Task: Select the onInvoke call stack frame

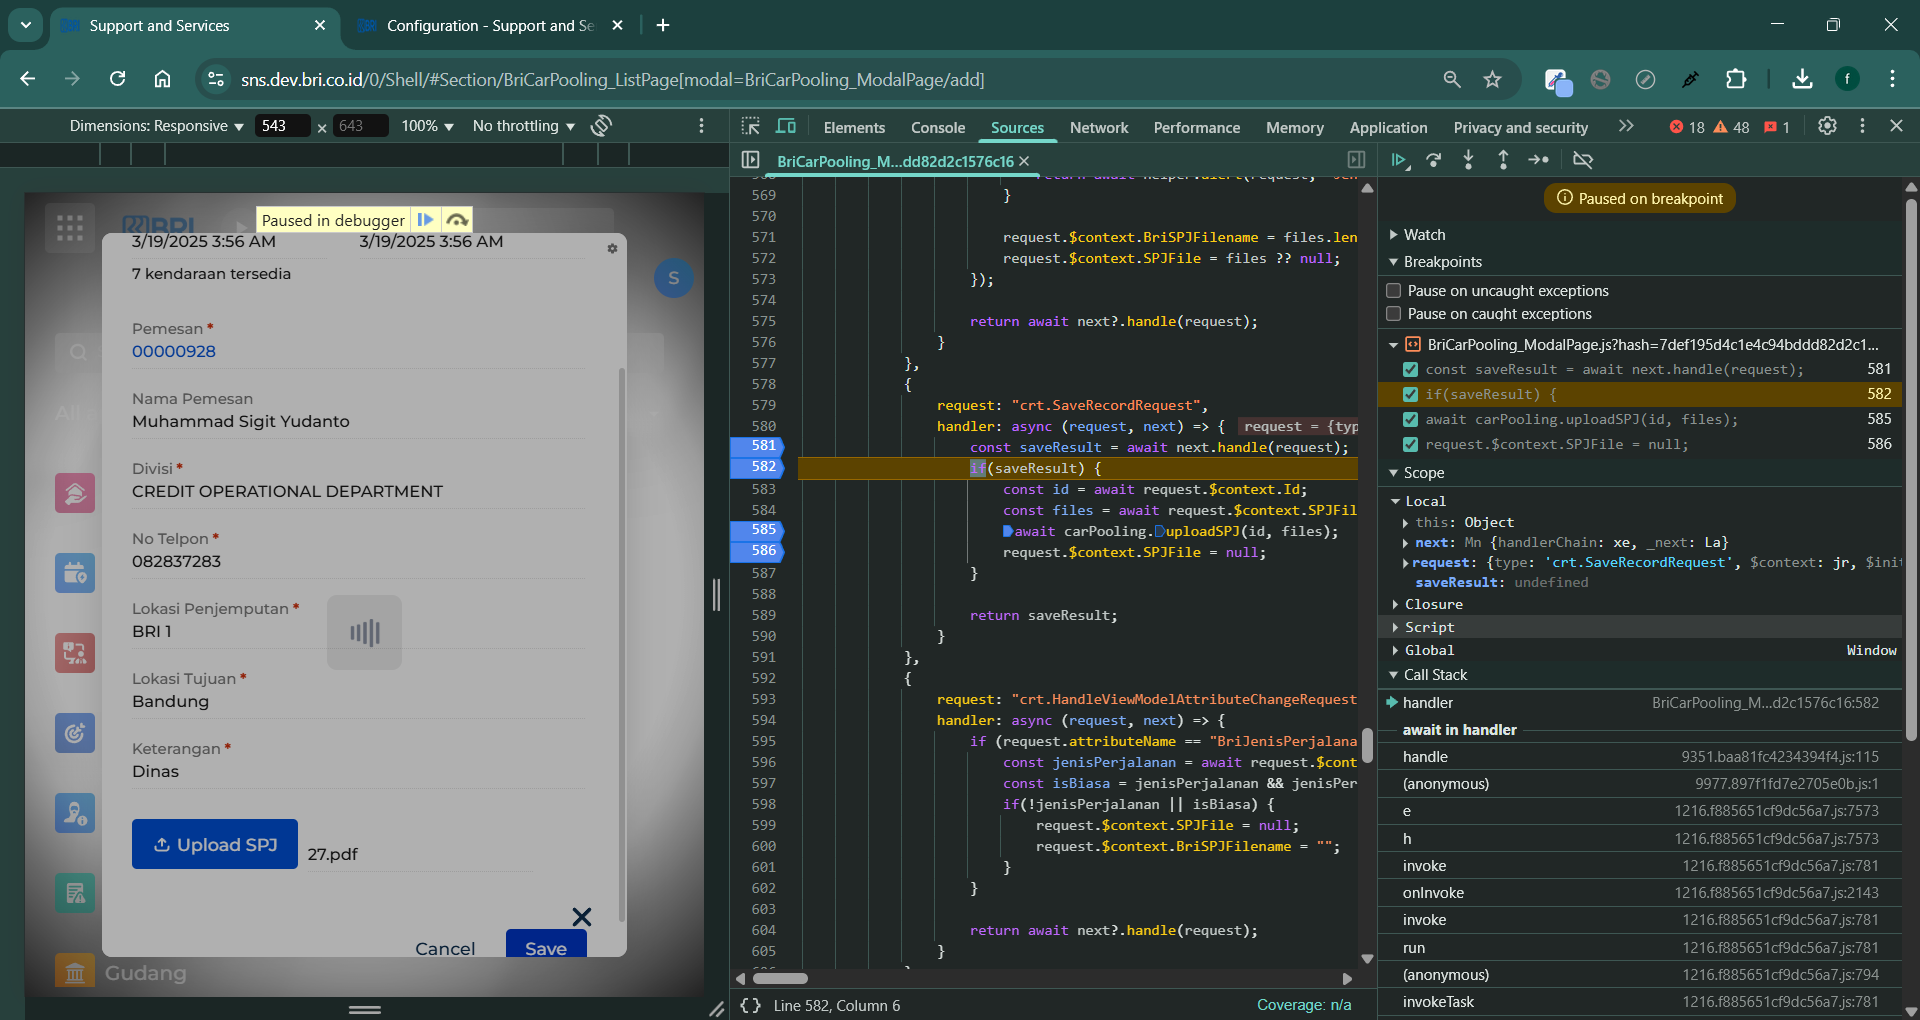Action: (1640, 893)
